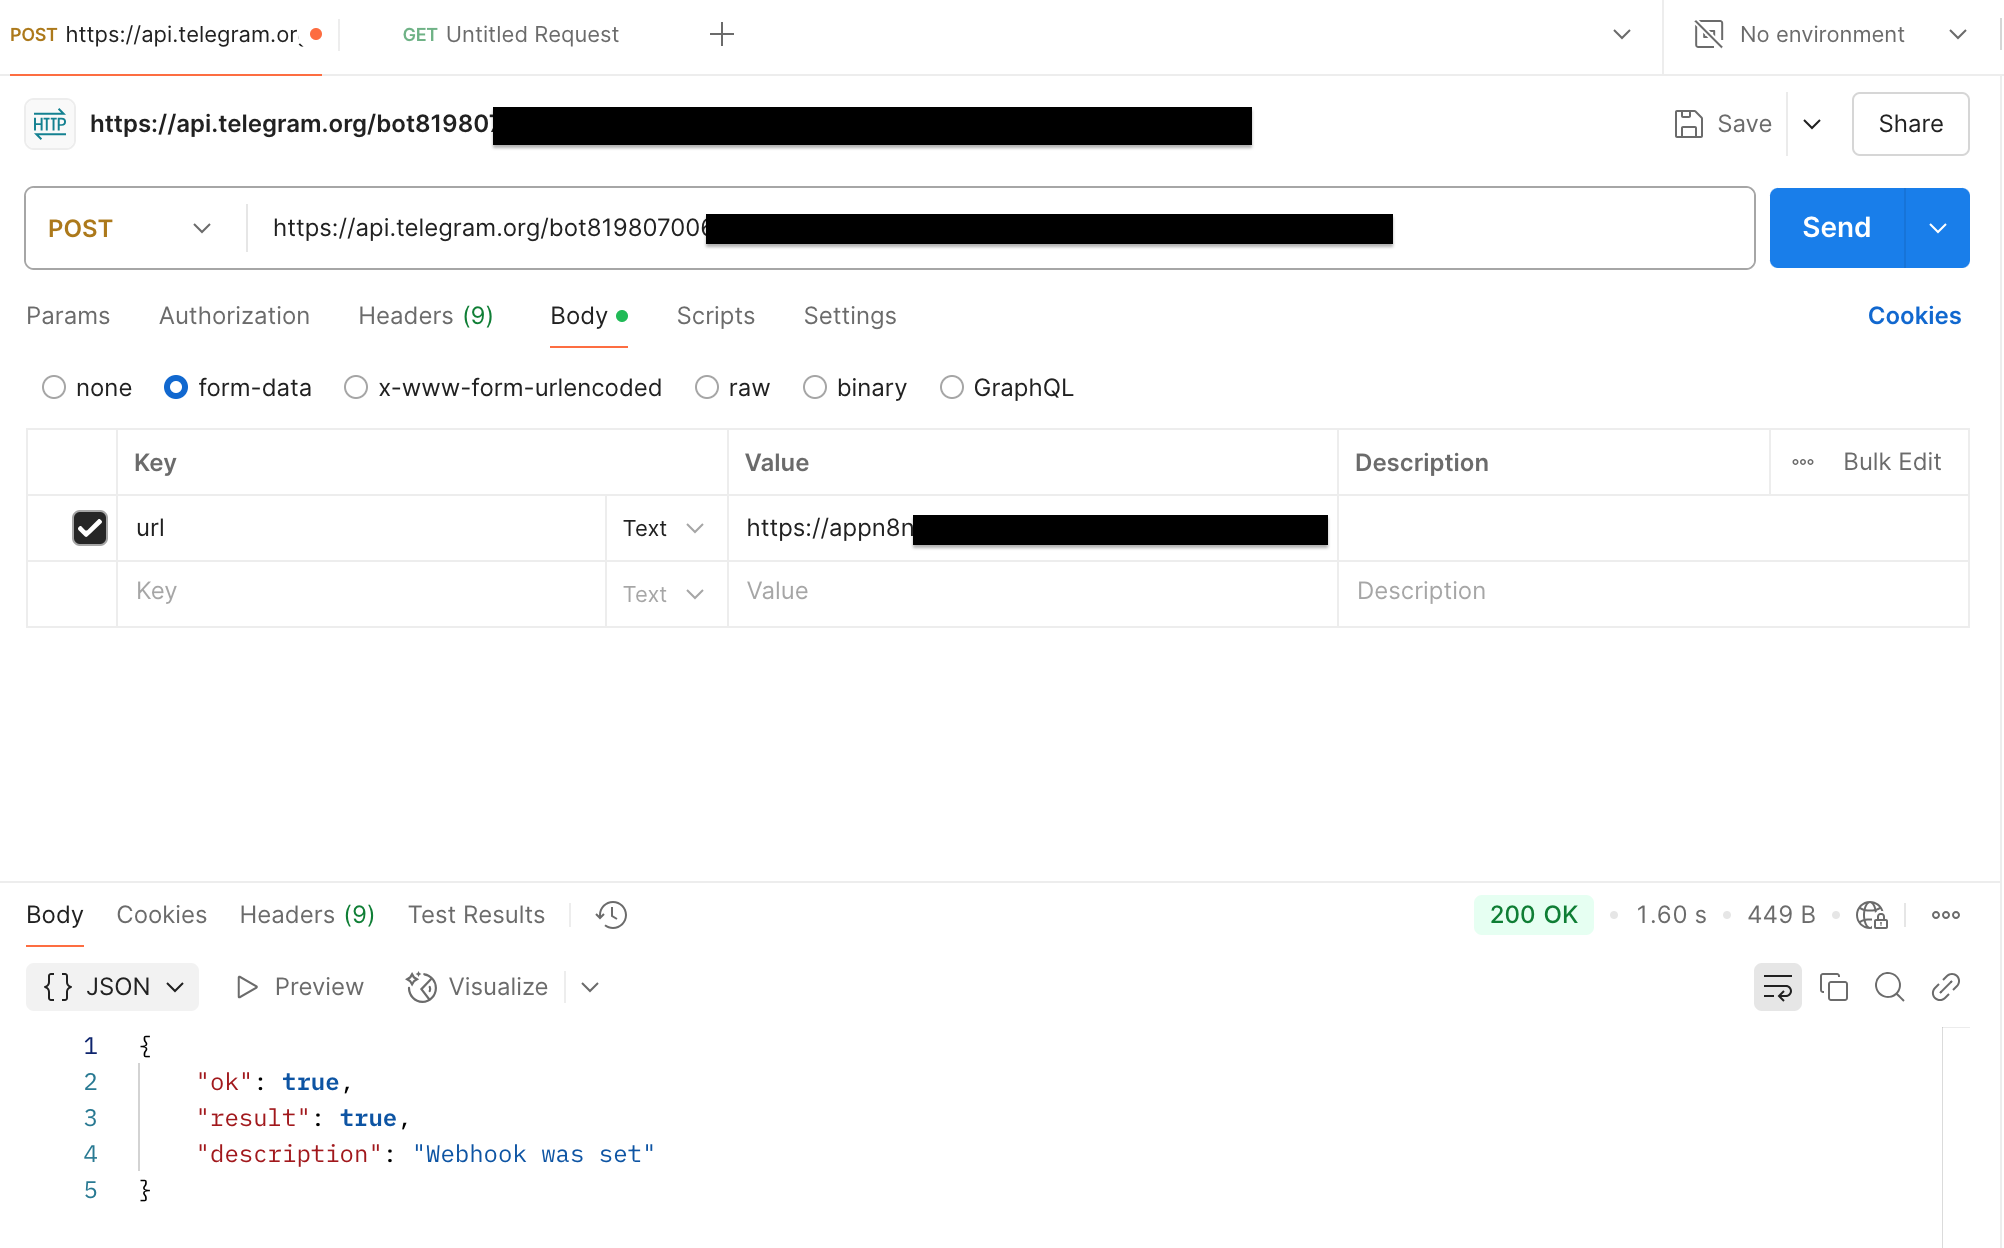Open response history clock icon

[611, 915]
